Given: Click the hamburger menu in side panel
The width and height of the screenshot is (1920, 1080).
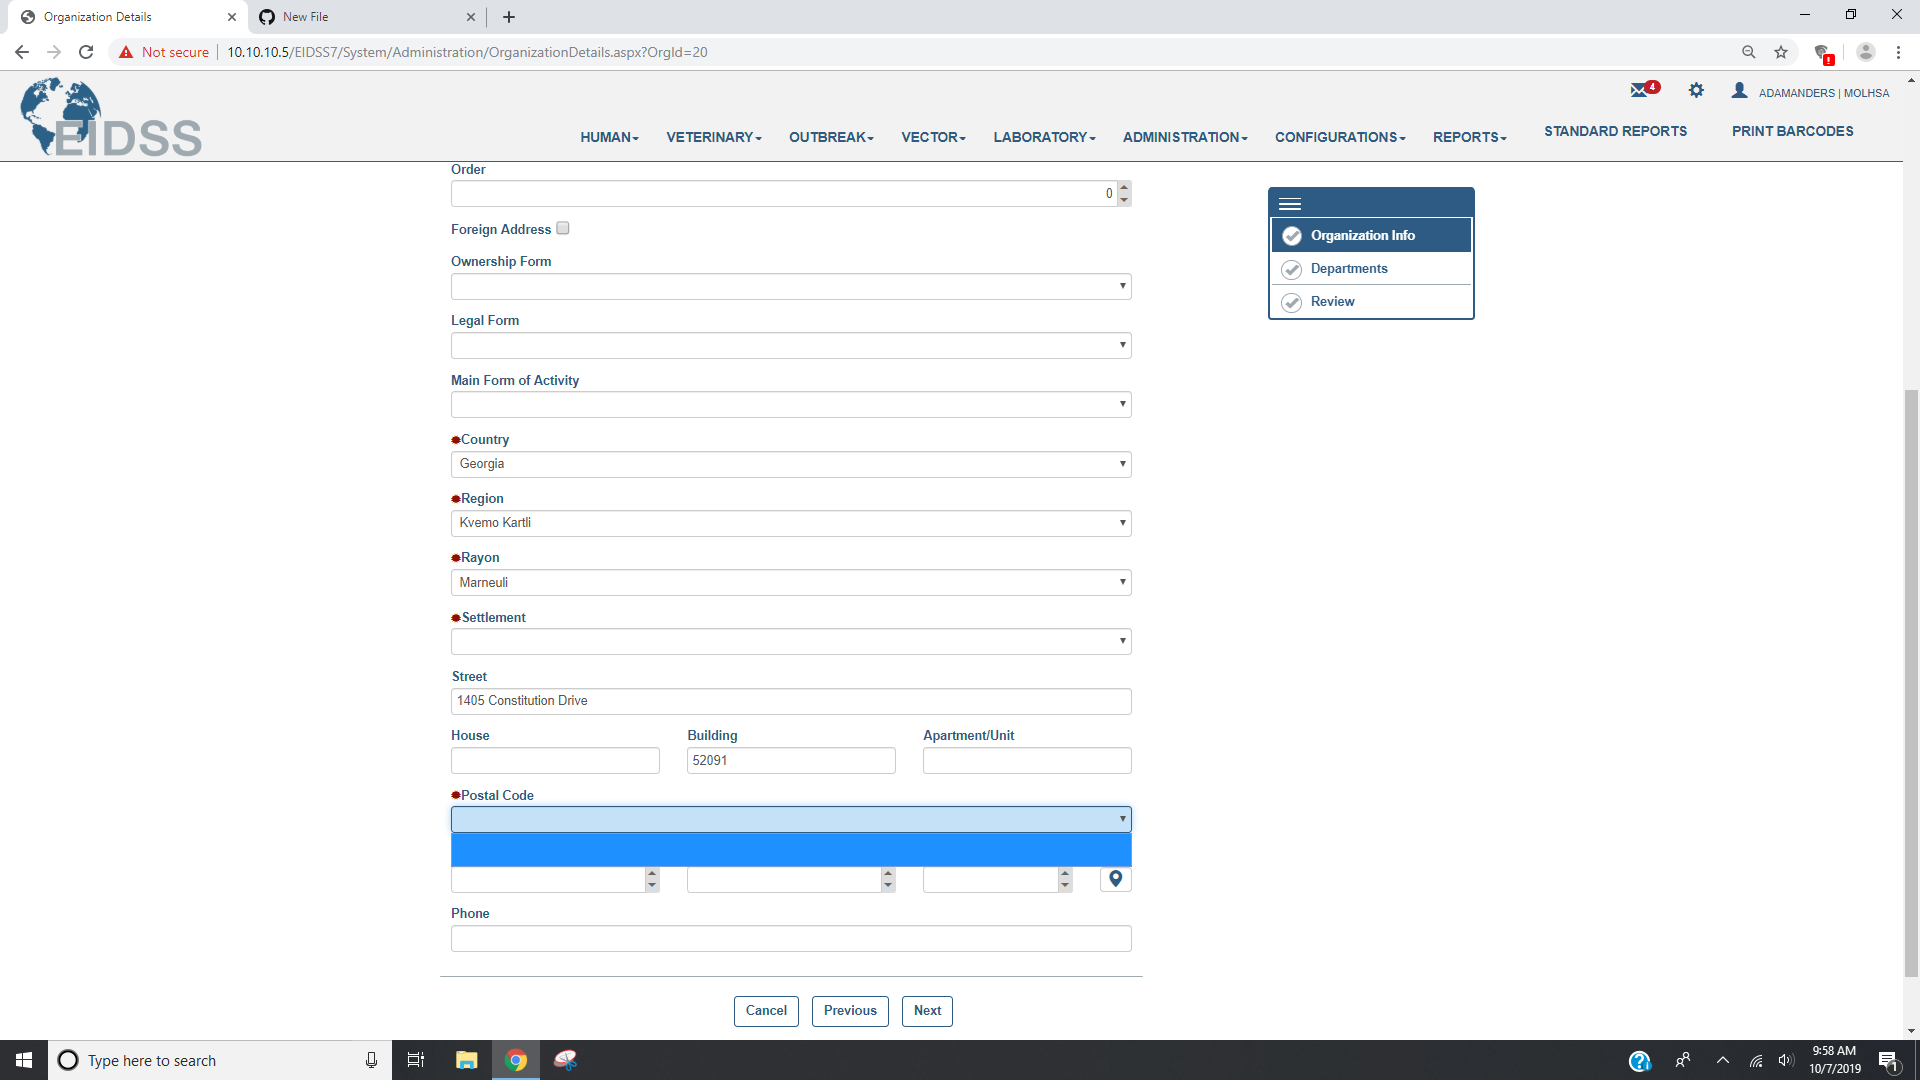Looking at the screenshot, I should [x=1290, y=204].
